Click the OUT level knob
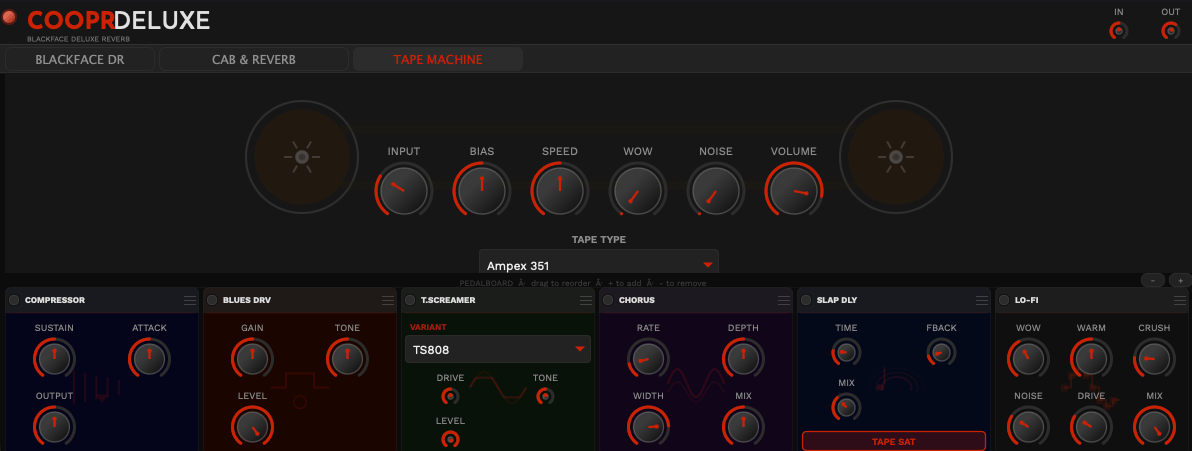 pyautogui.click(x=1171, y=30)
